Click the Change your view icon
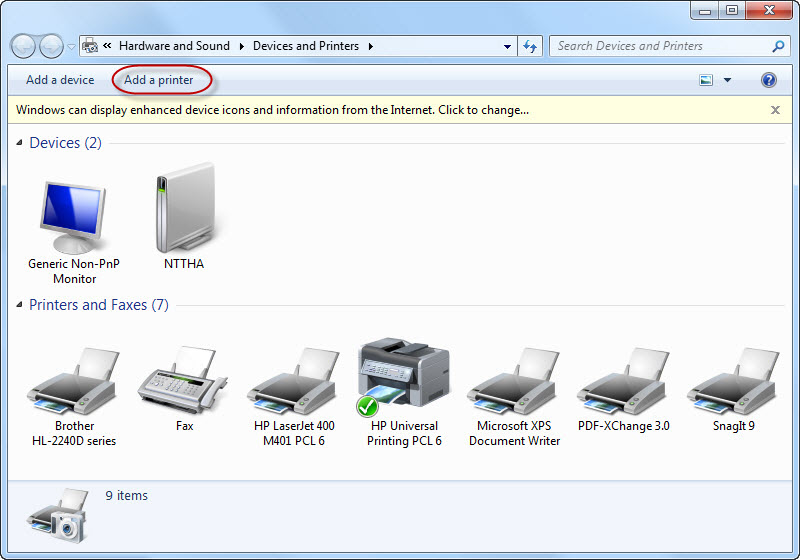Screen dimensions: 800x560 coord(706,80)
